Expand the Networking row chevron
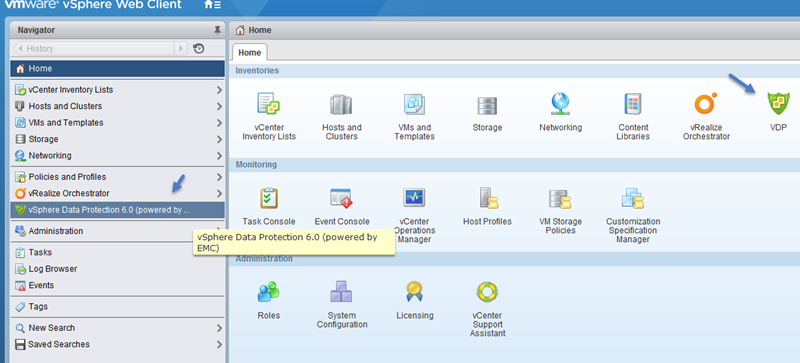The height and width of the screenshot is (363, 800). click(219, 155)
